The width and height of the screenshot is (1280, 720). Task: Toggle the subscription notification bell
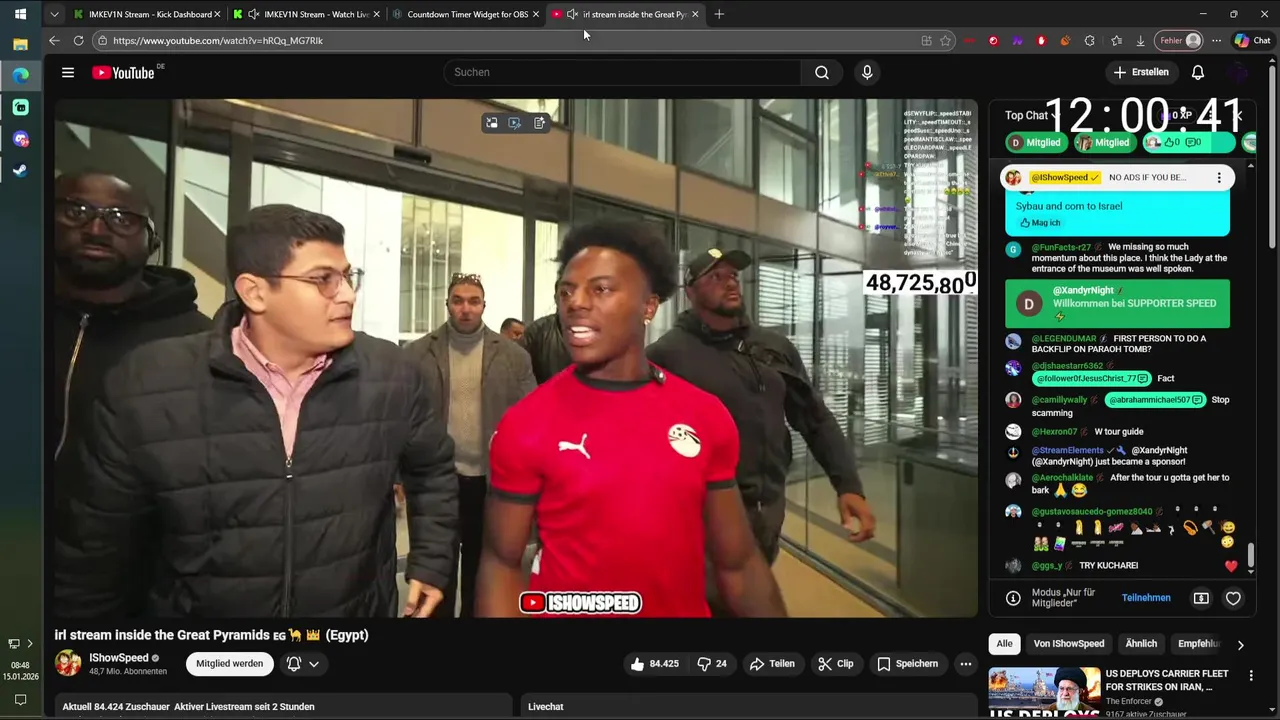pyautogui.click(x=294, y=664)
